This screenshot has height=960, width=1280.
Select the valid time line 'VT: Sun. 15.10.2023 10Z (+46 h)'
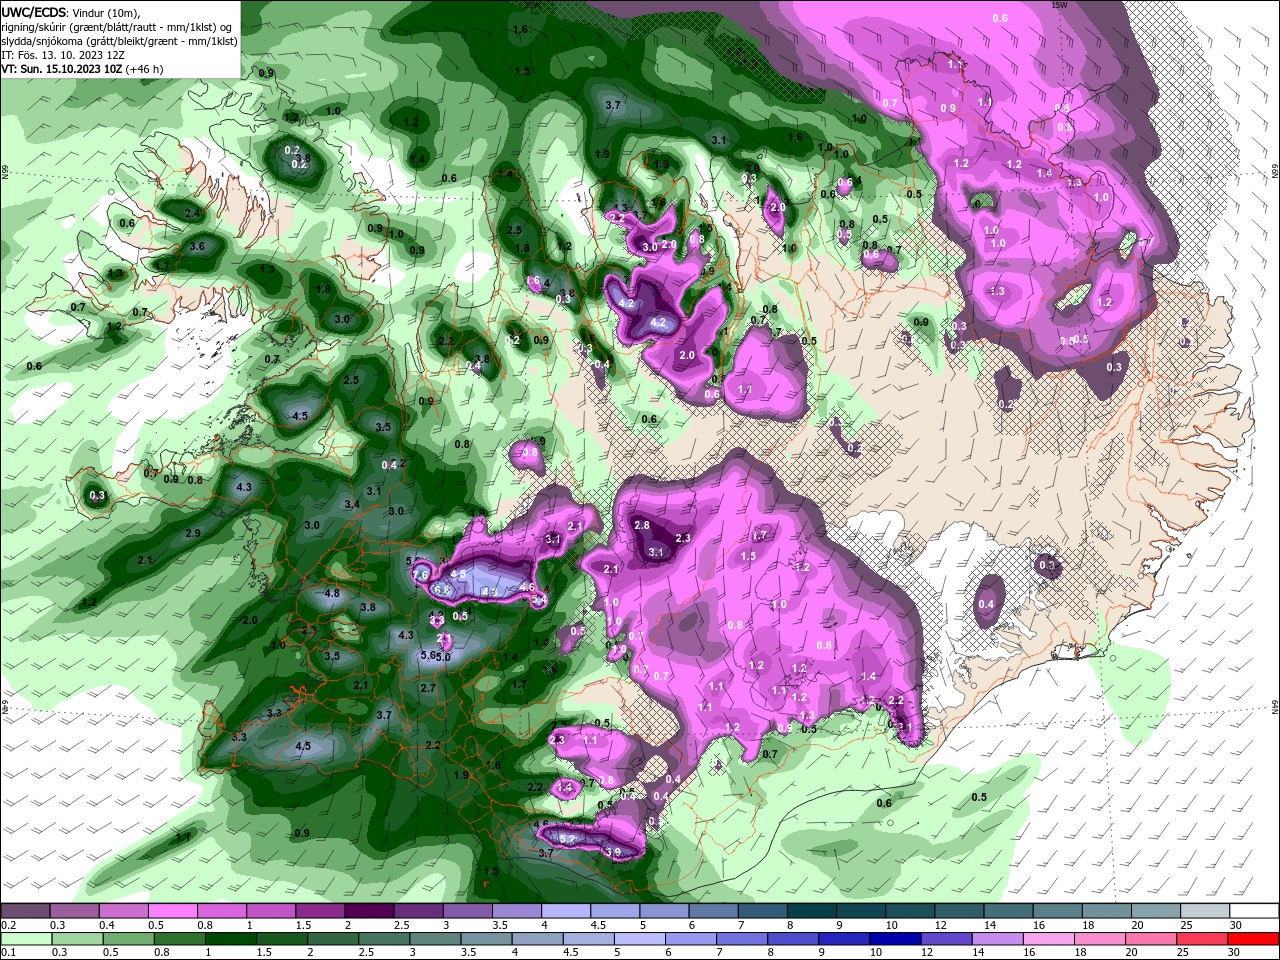82,69
